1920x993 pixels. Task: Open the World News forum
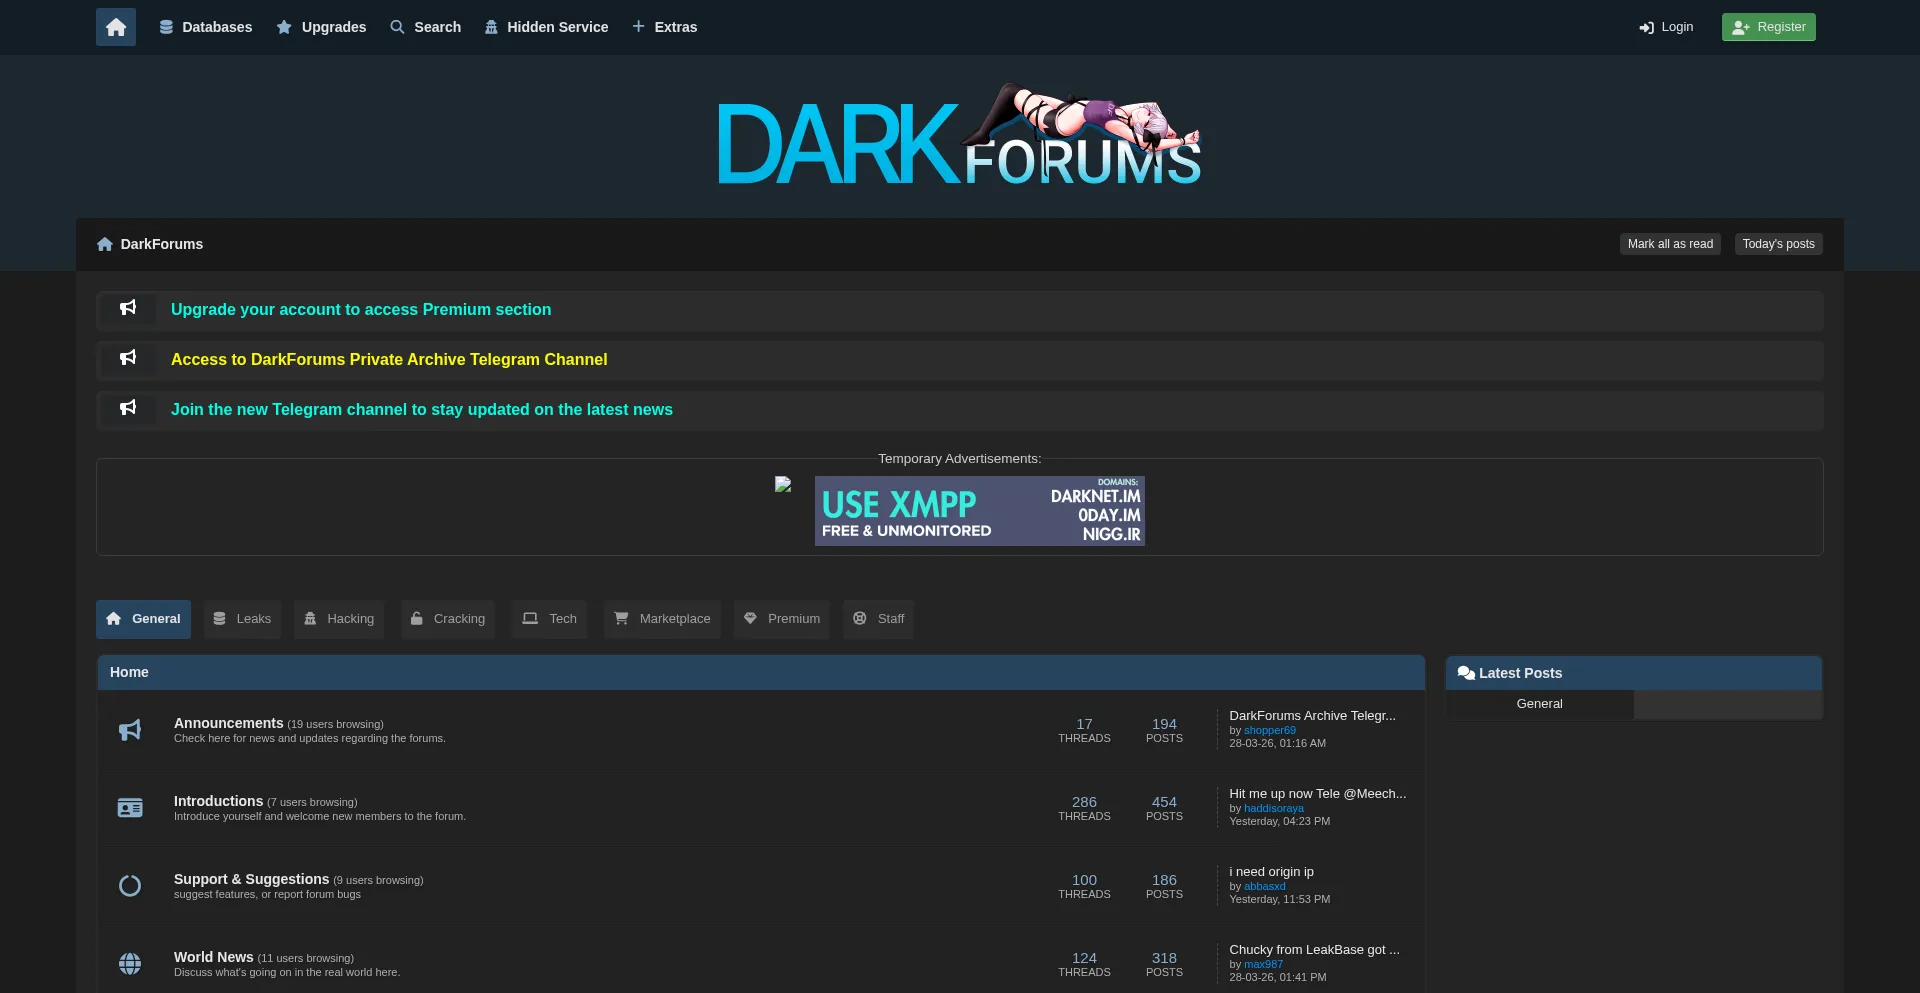point(214,957)
